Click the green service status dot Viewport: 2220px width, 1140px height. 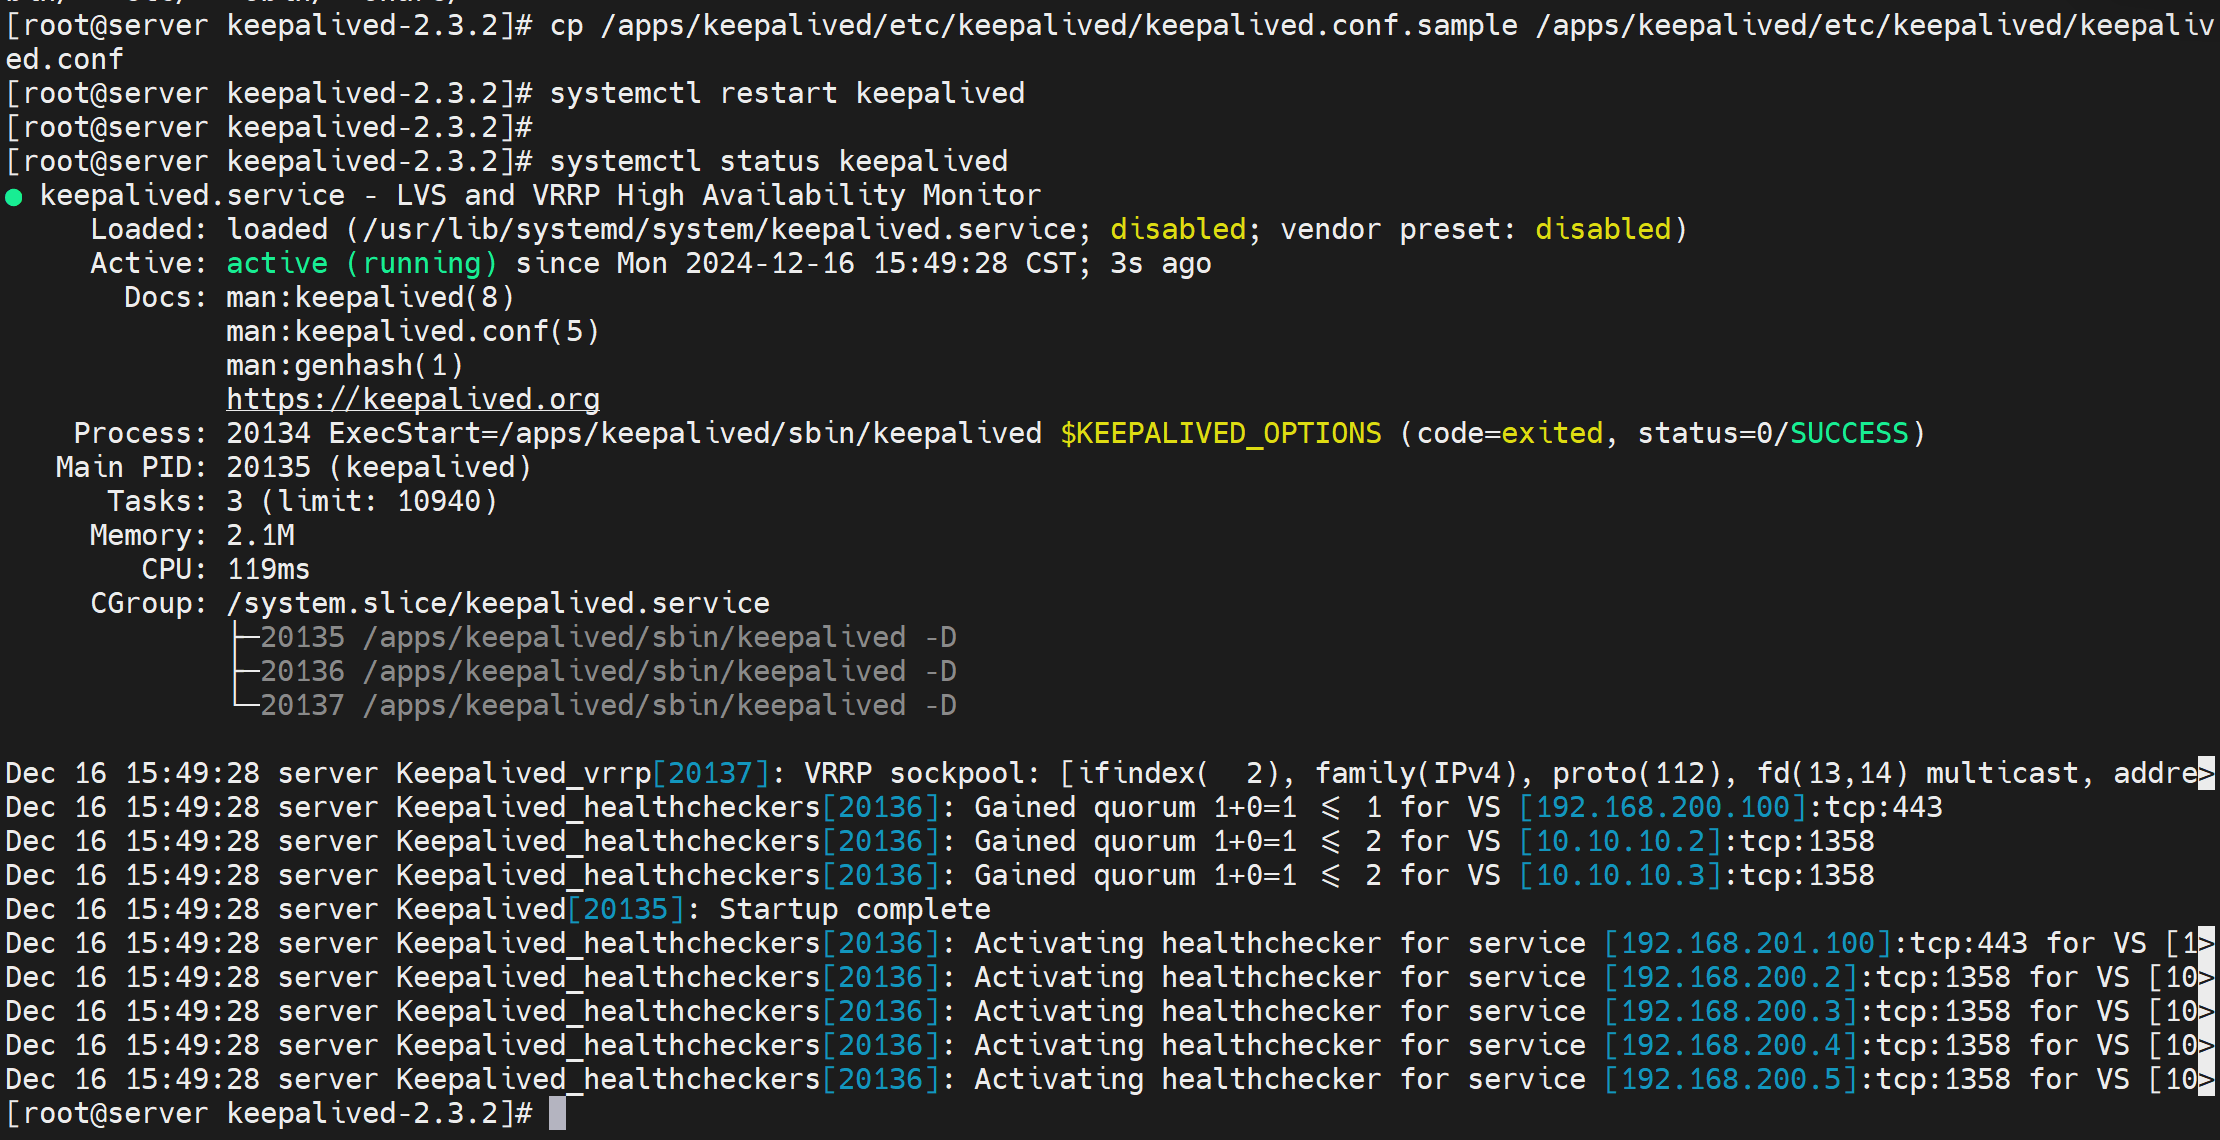coord(14,197)
